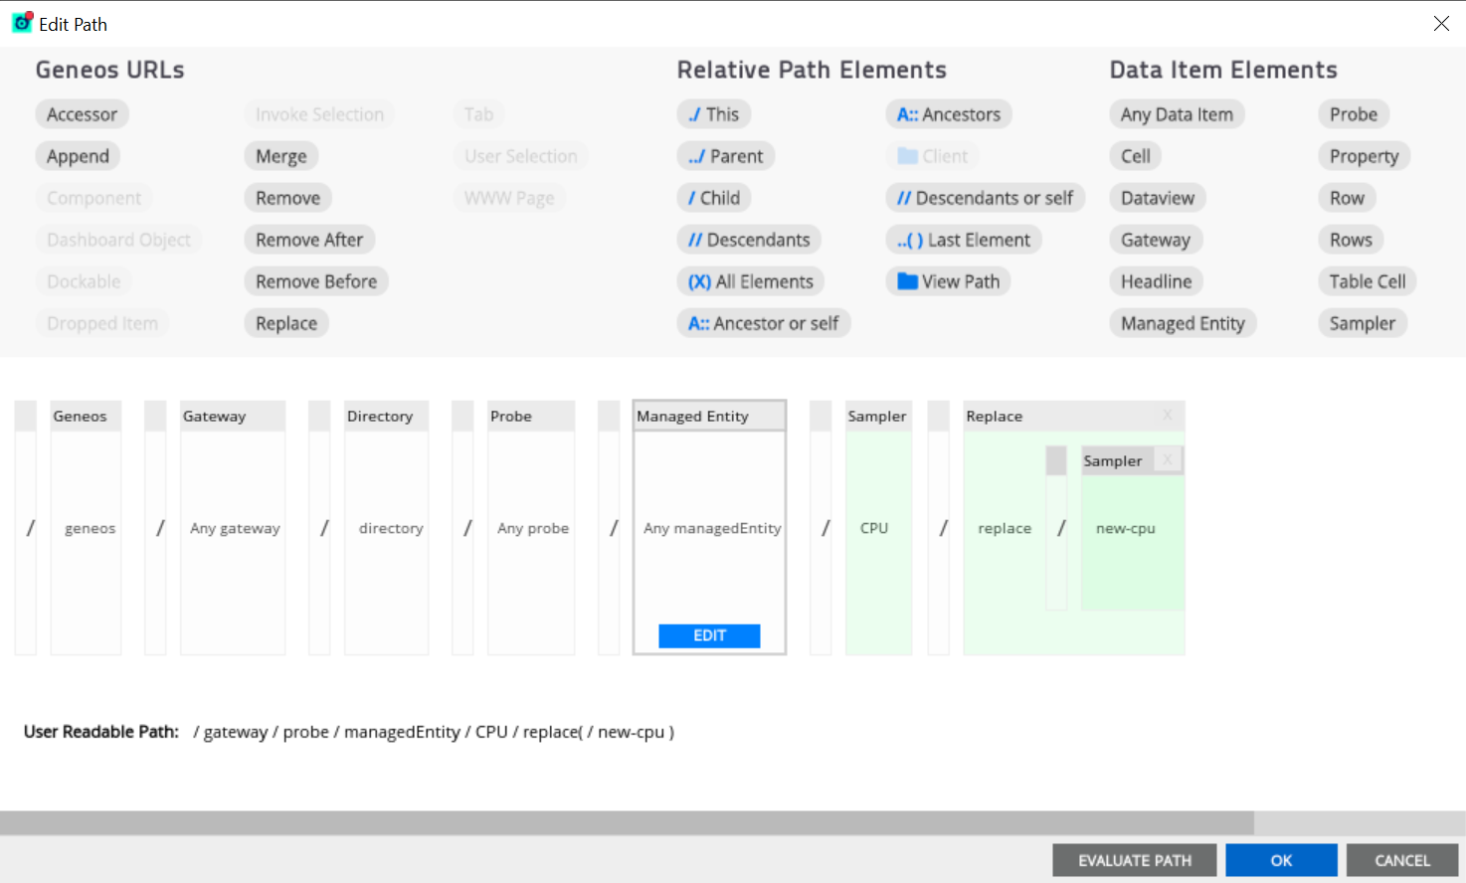The image size is (1466, 883).
Task: Select the new-cpu nested sampler block
Action: (1132, 528)
